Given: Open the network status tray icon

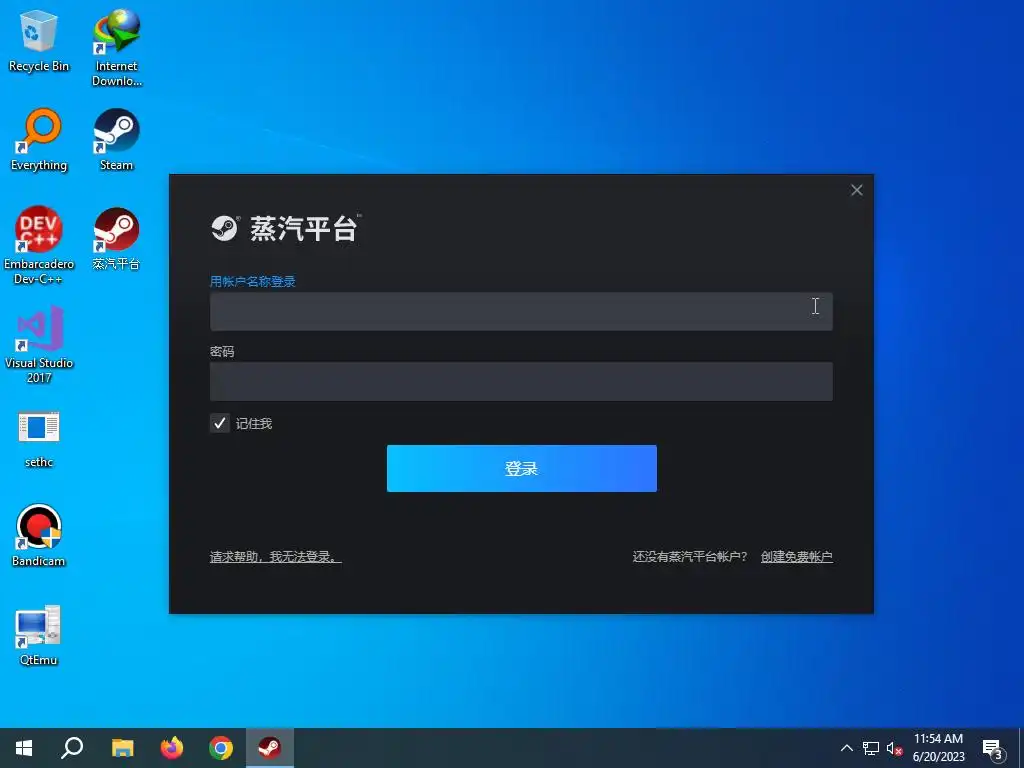Looking at the screenshot, I should [x=871, y=748].
